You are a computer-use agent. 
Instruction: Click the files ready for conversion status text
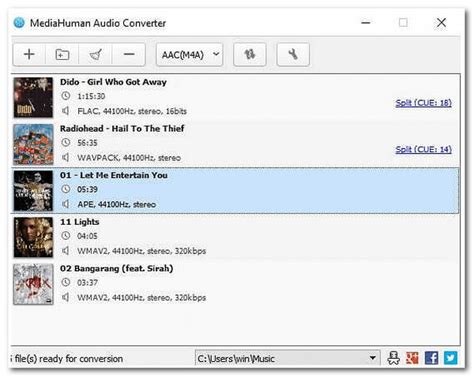coord(67,359)
